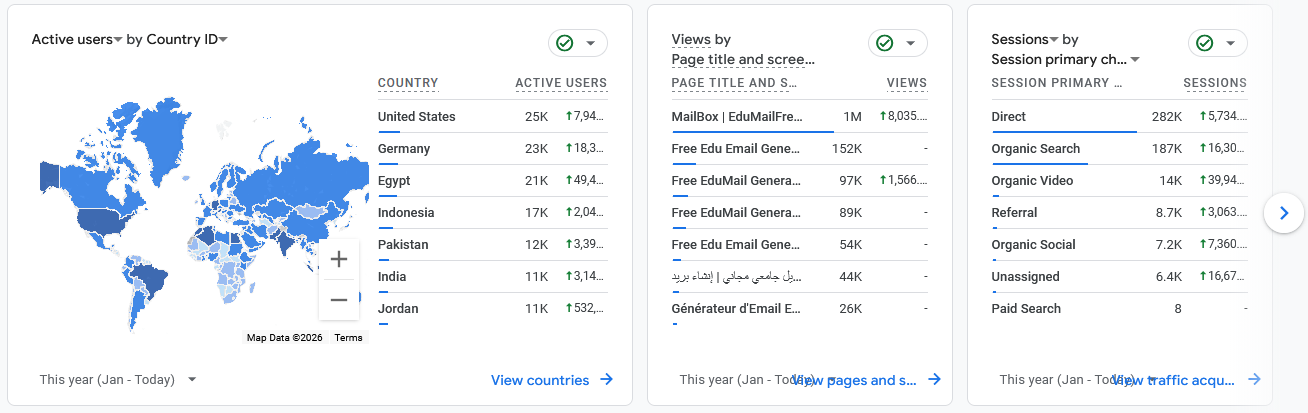Expand status dropdown arrow on Sessions card

pyautogui.click(x=1230, y=43)
